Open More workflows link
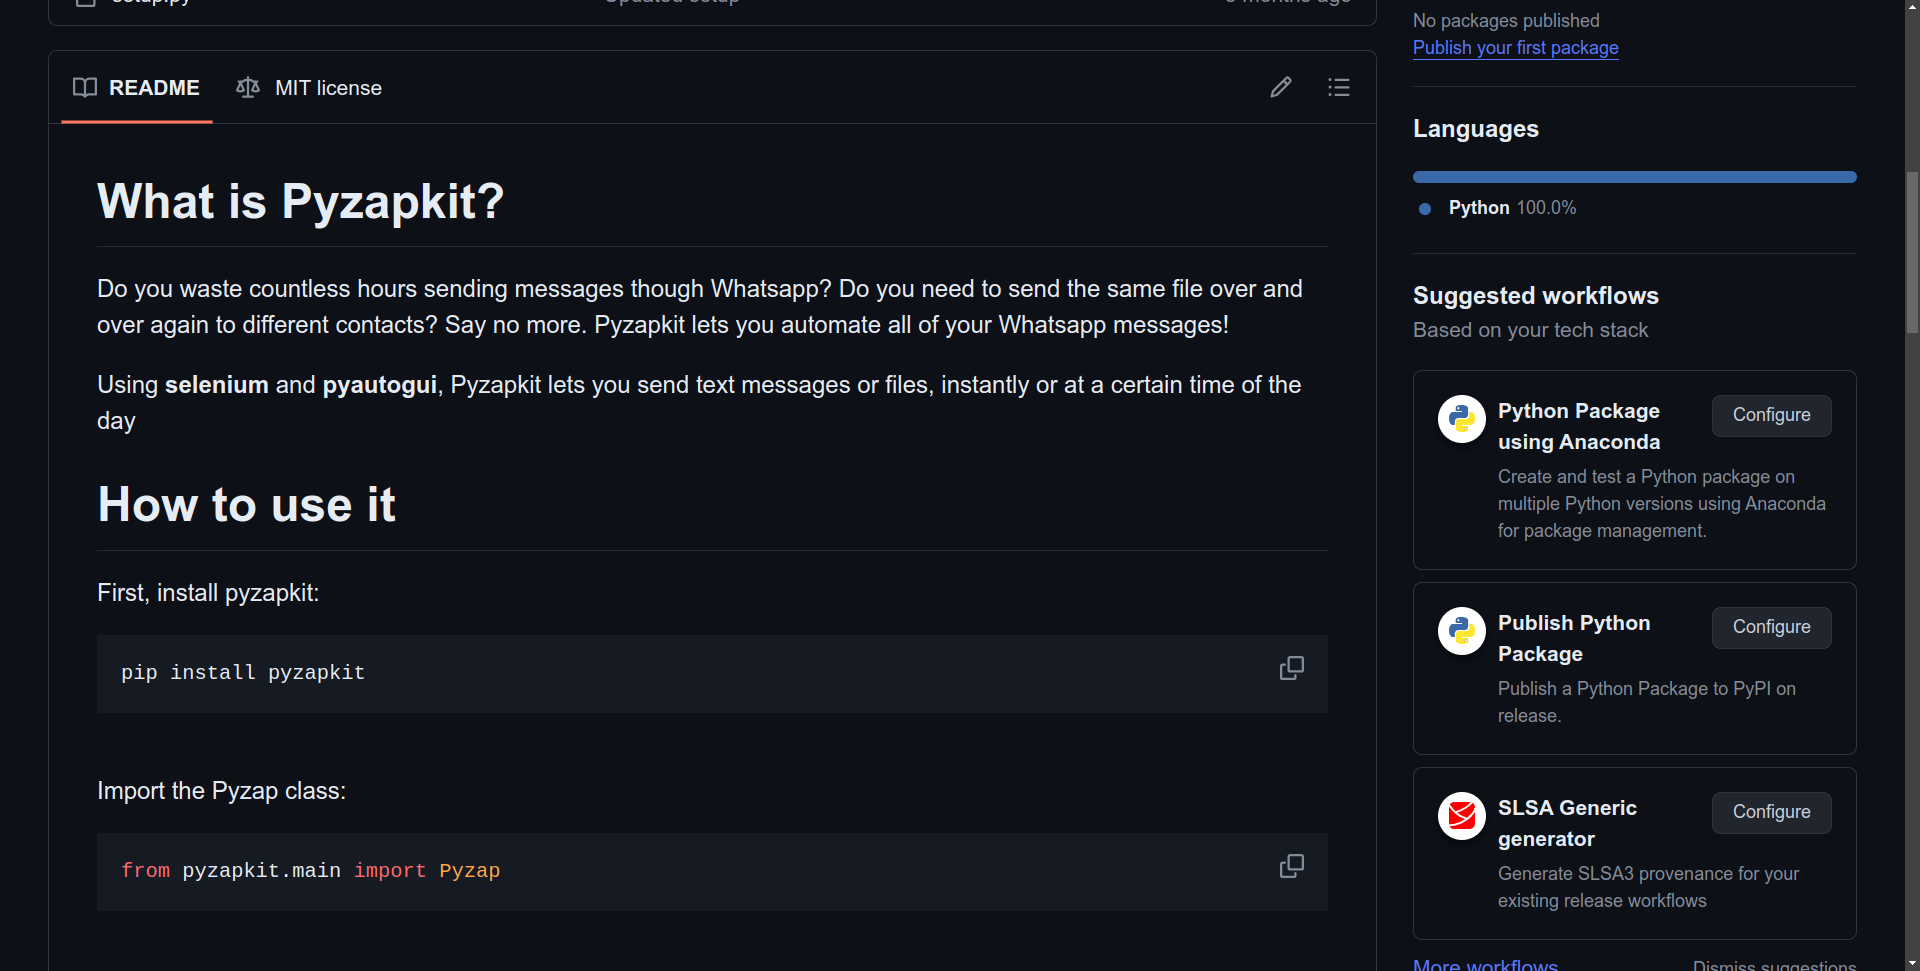This screenshot has width=1920, height=971. pyautogui.click(x=1485, y=965)
